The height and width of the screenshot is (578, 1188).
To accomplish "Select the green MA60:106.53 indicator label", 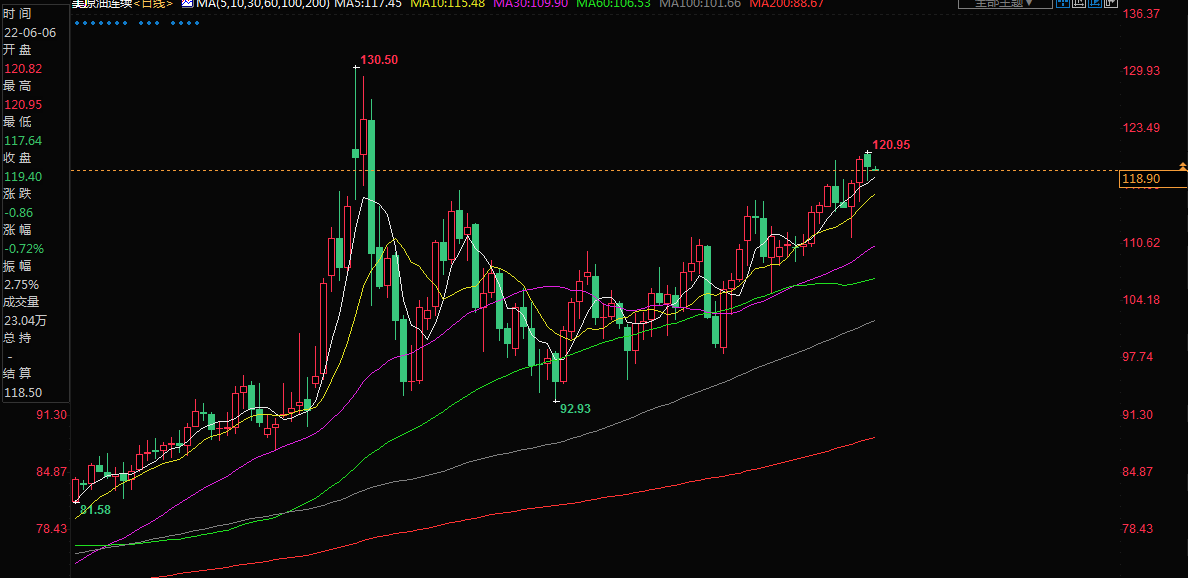I will pos(614,4).
